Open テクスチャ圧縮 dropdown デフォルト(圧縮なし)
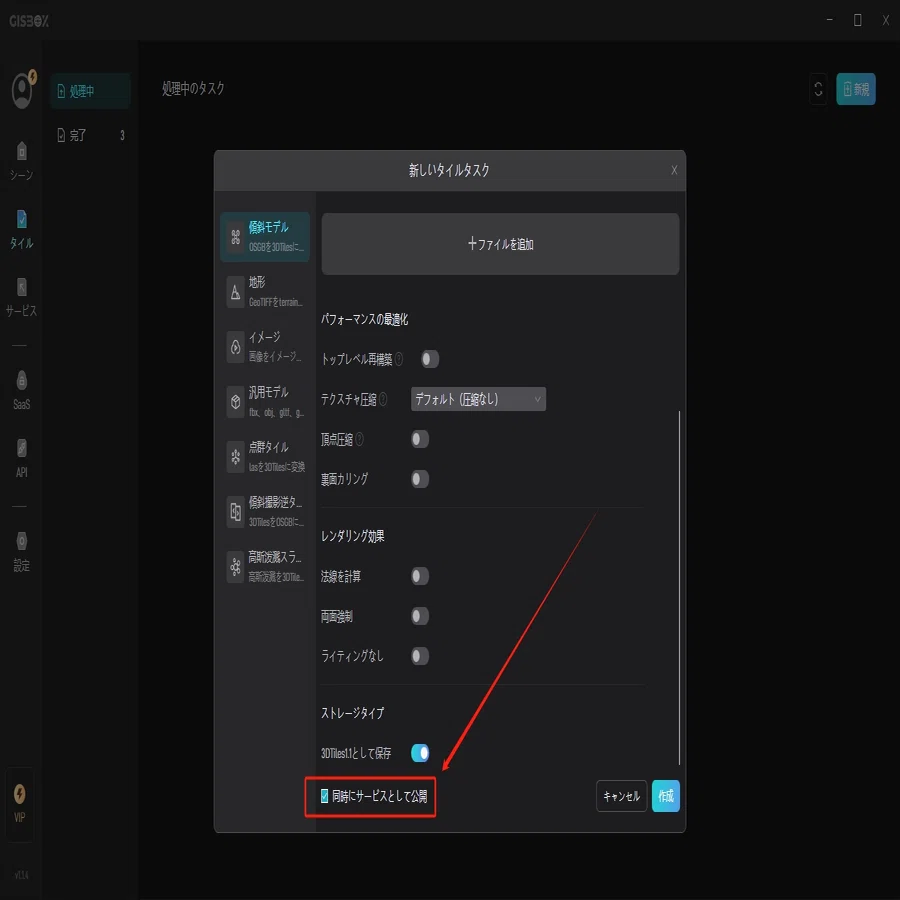This screenshot has width=900, height=900. 478,399
